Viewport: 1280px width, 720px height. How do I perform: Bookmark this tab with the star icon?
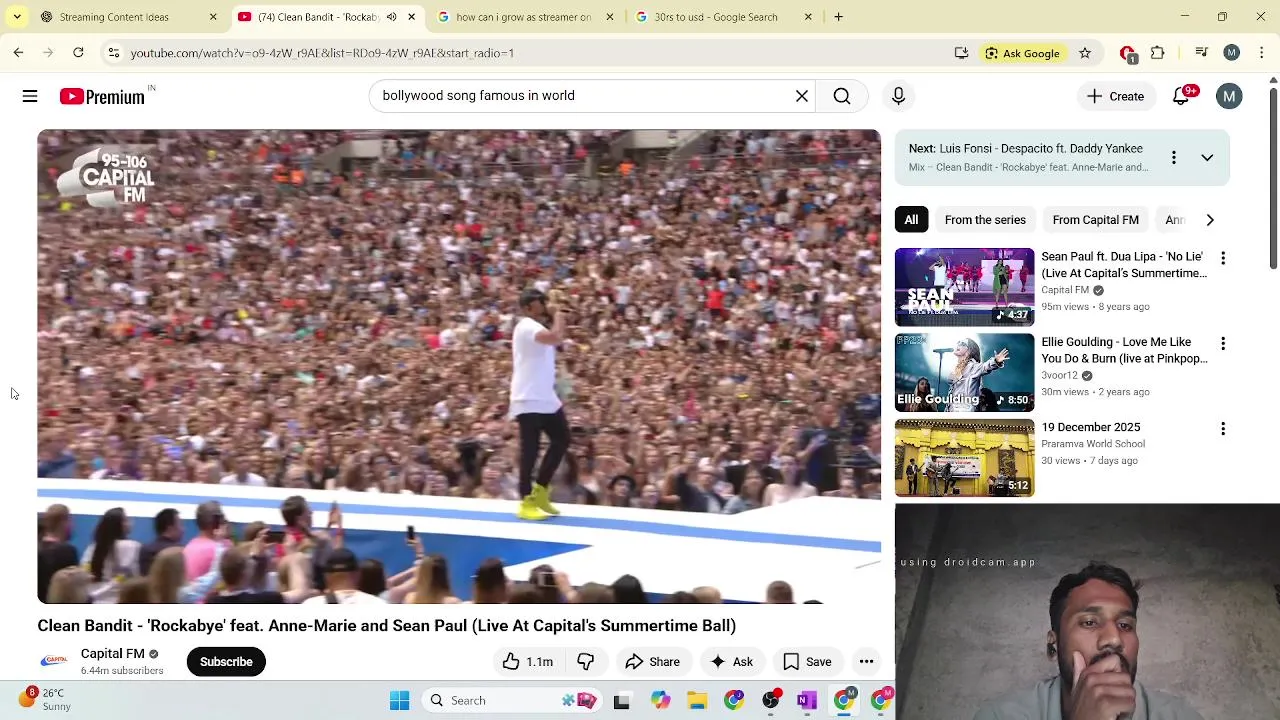[x=1084, y=52]
